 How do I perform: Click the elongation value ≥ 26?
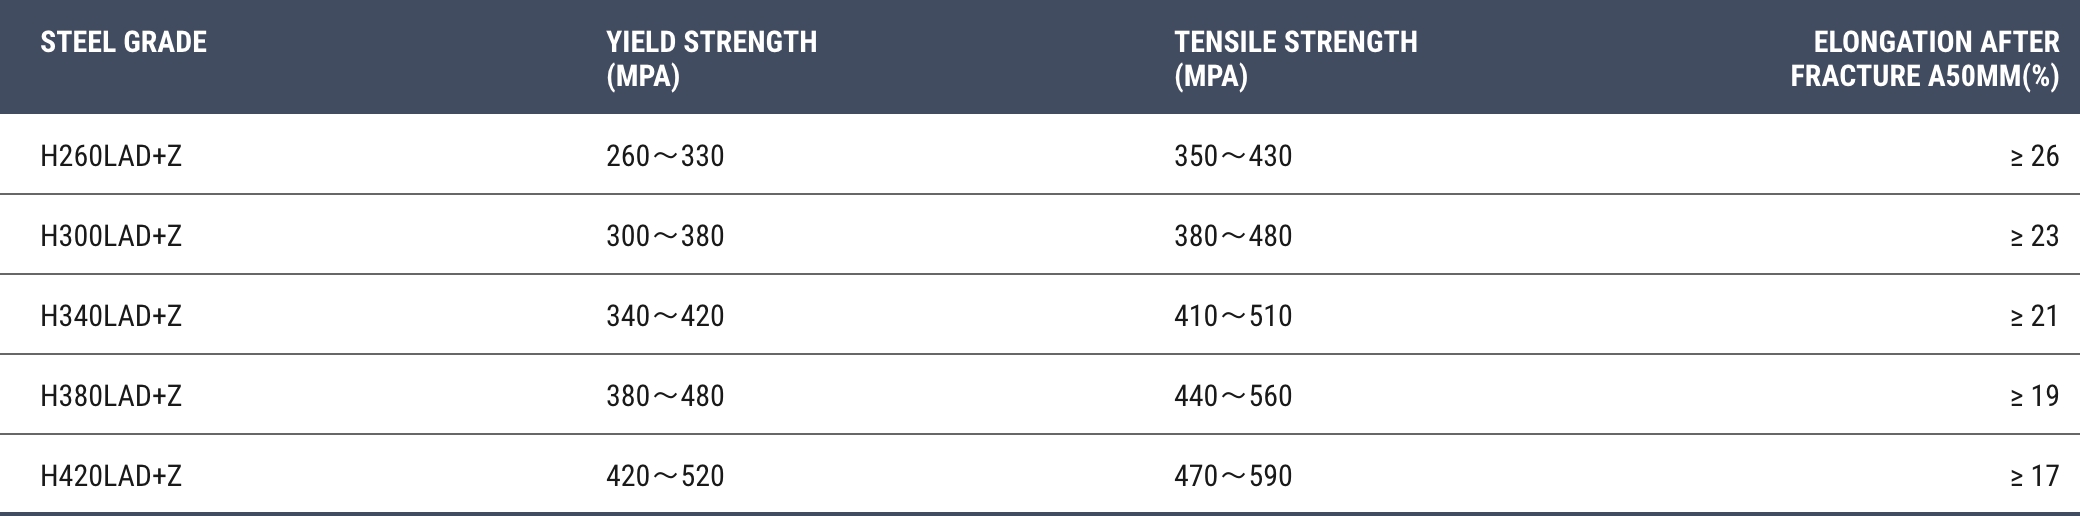2034,156
